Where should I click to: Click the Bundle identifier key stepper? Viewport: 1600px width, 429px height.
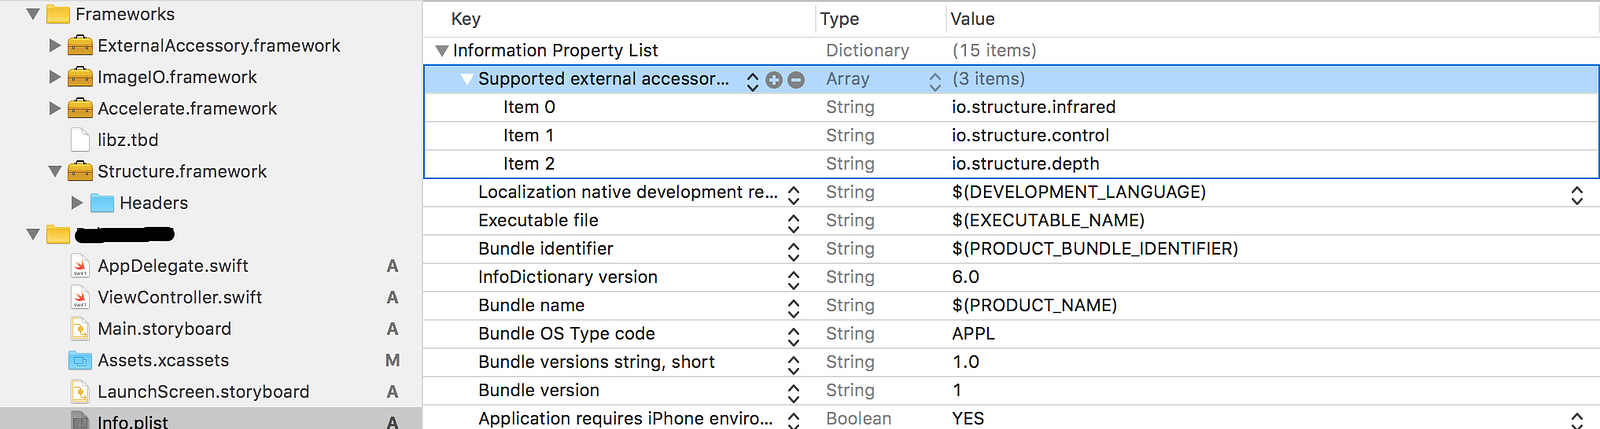click(794, 250)
